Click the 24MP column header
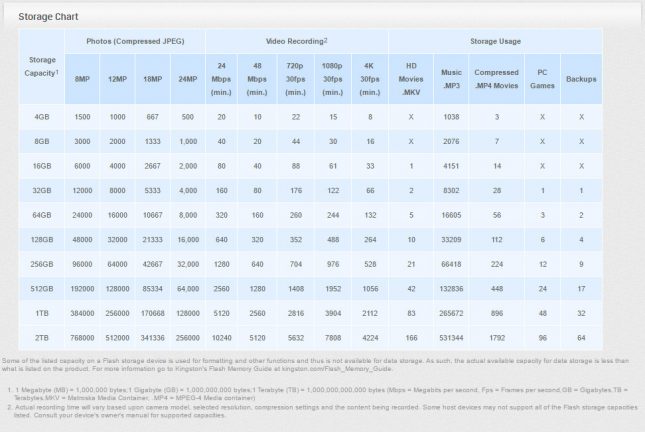 187,78
